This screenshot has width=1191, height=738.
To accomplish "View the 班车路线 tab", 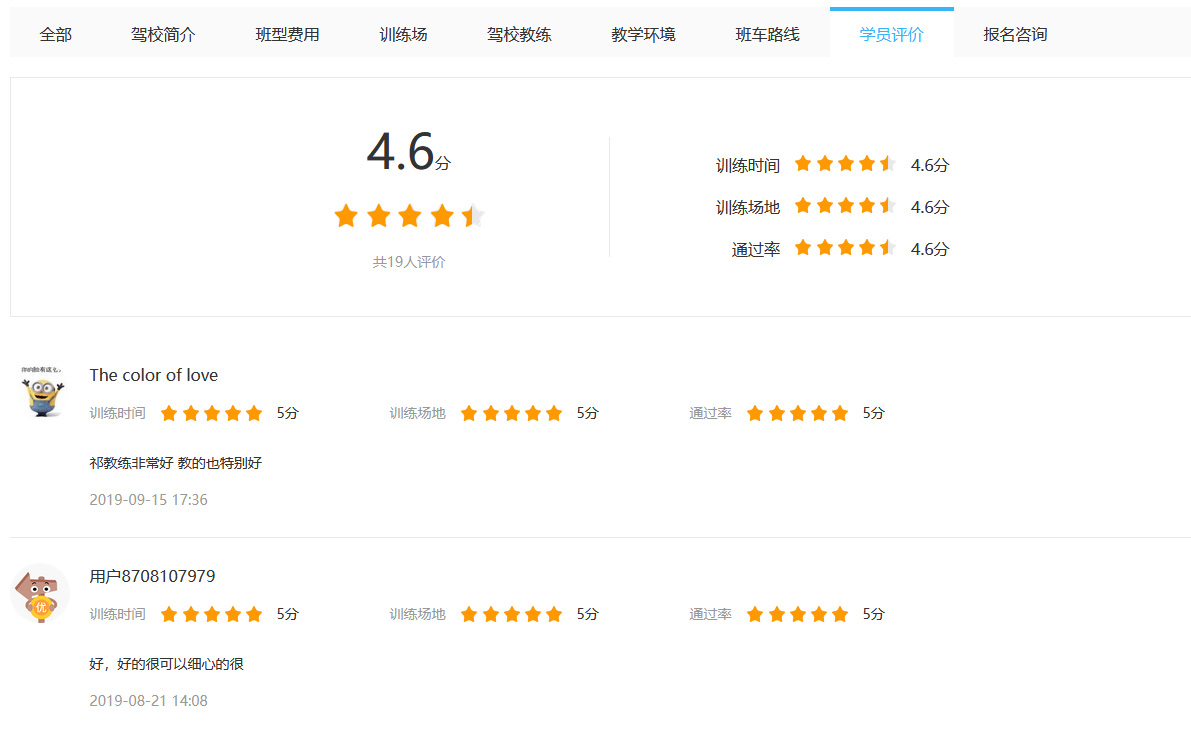I will pyautogui.click(x=767, y=35).
